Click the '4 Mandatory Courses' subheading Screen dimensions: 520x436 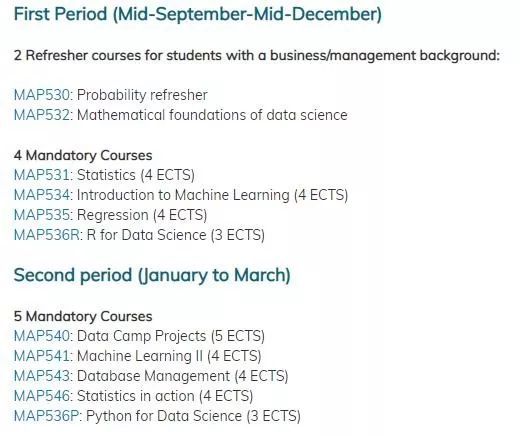[x=83, y=155]
